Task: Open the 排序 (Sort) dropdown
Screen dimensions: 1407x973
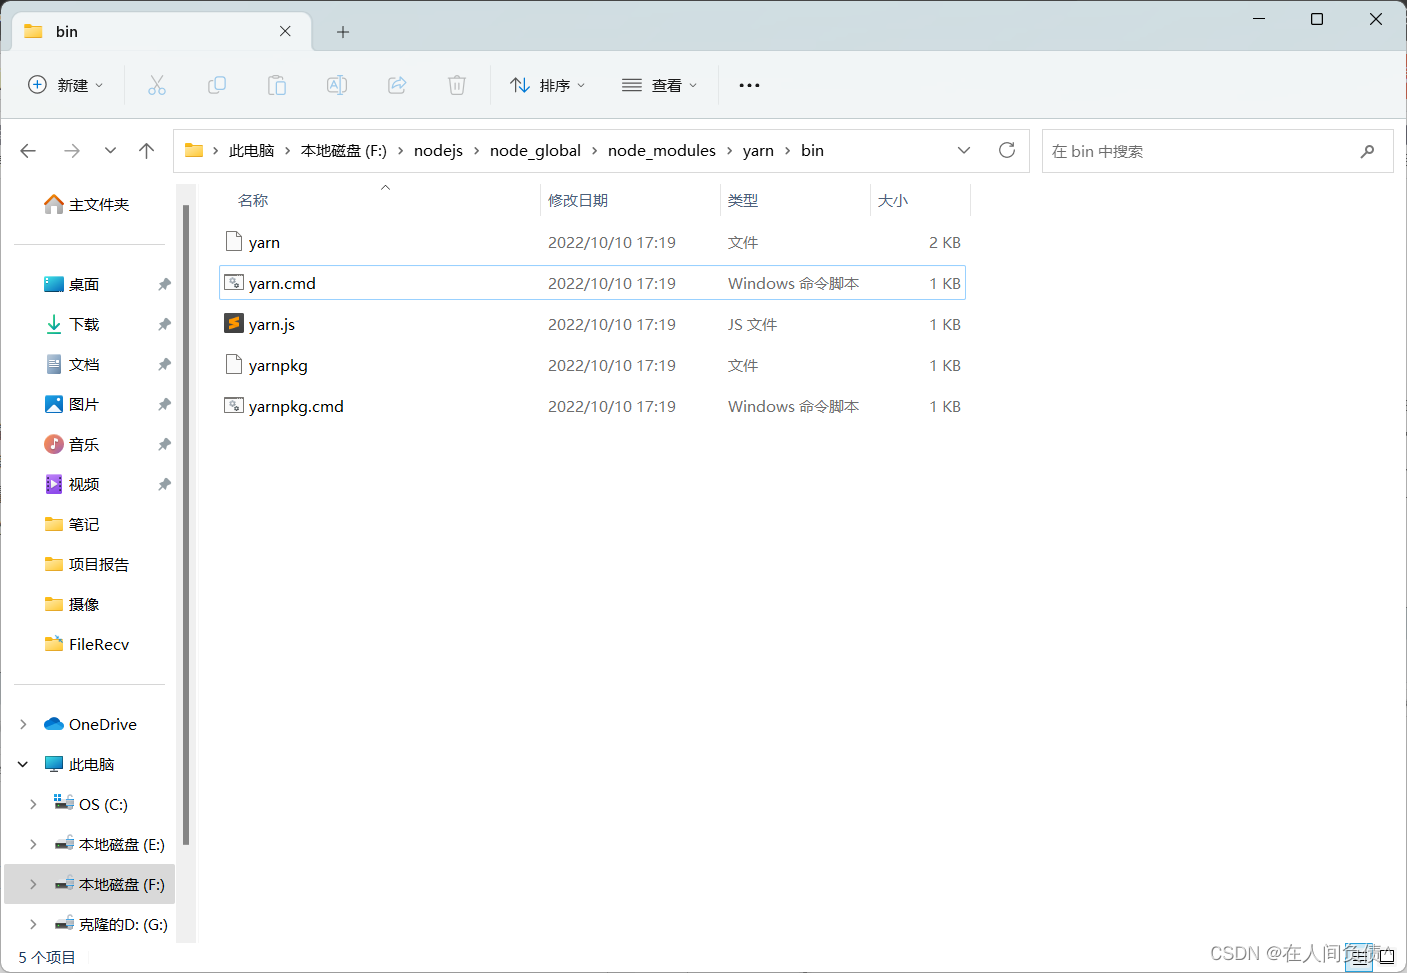Action: click(x=548, y=85)
